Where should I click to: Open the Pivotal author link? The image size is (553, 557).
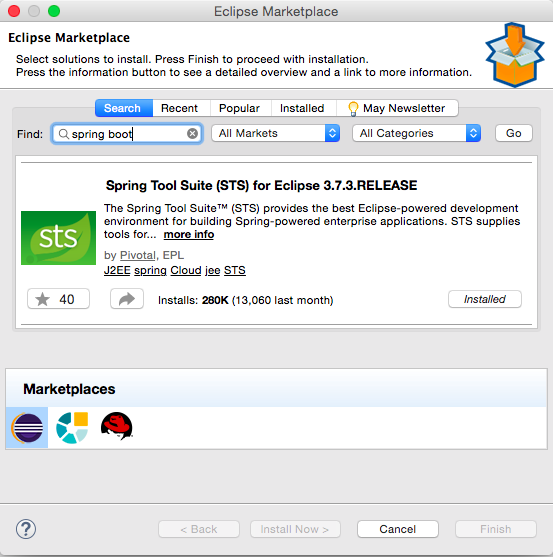tap(138, 255)
